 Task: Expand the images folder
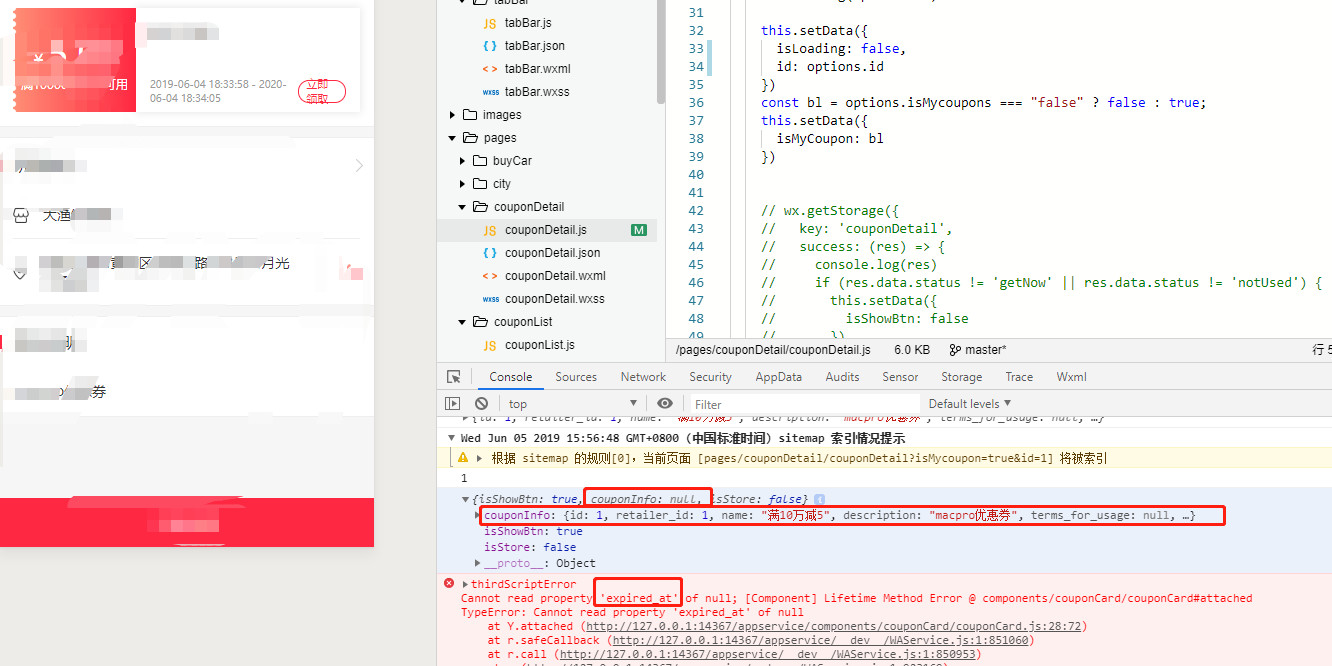[x=501, y=115]
